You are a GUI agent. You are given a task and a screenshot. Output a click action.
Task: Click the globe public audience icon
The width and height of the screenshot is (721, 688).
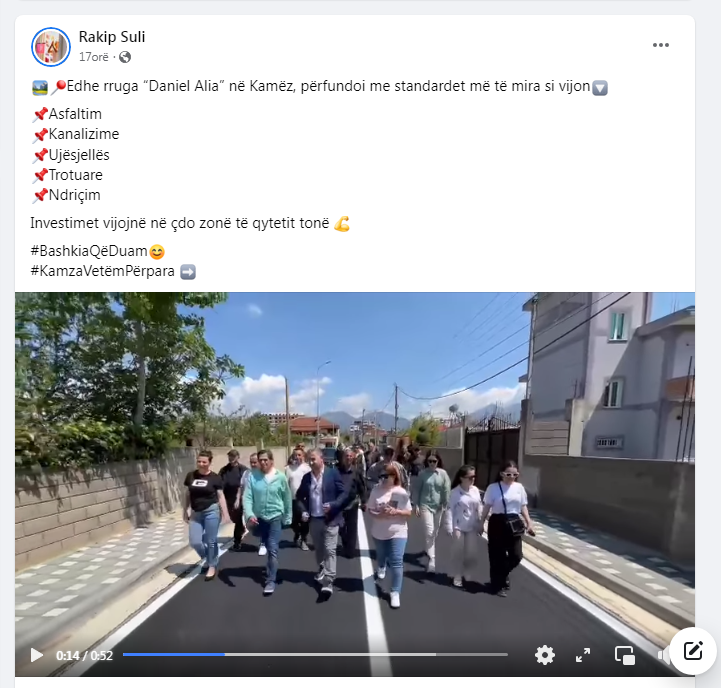(x=125, y=57)
